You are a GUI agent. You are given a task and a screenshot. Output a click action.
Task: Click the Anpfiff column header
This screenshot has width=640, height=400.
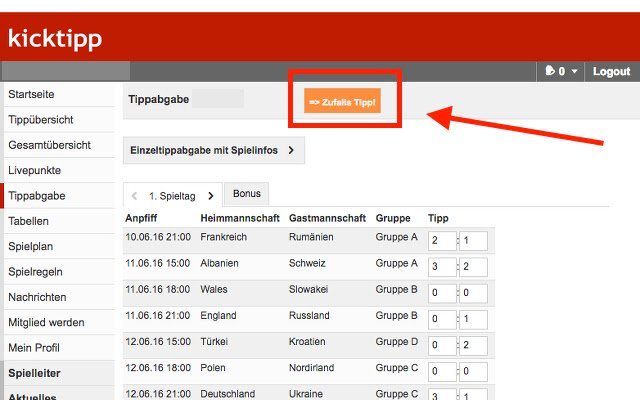point(141,218)
